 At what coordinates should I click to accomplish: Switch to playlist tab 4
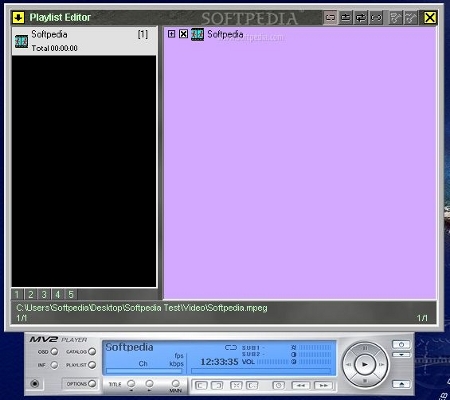click(x=57, y=294)
